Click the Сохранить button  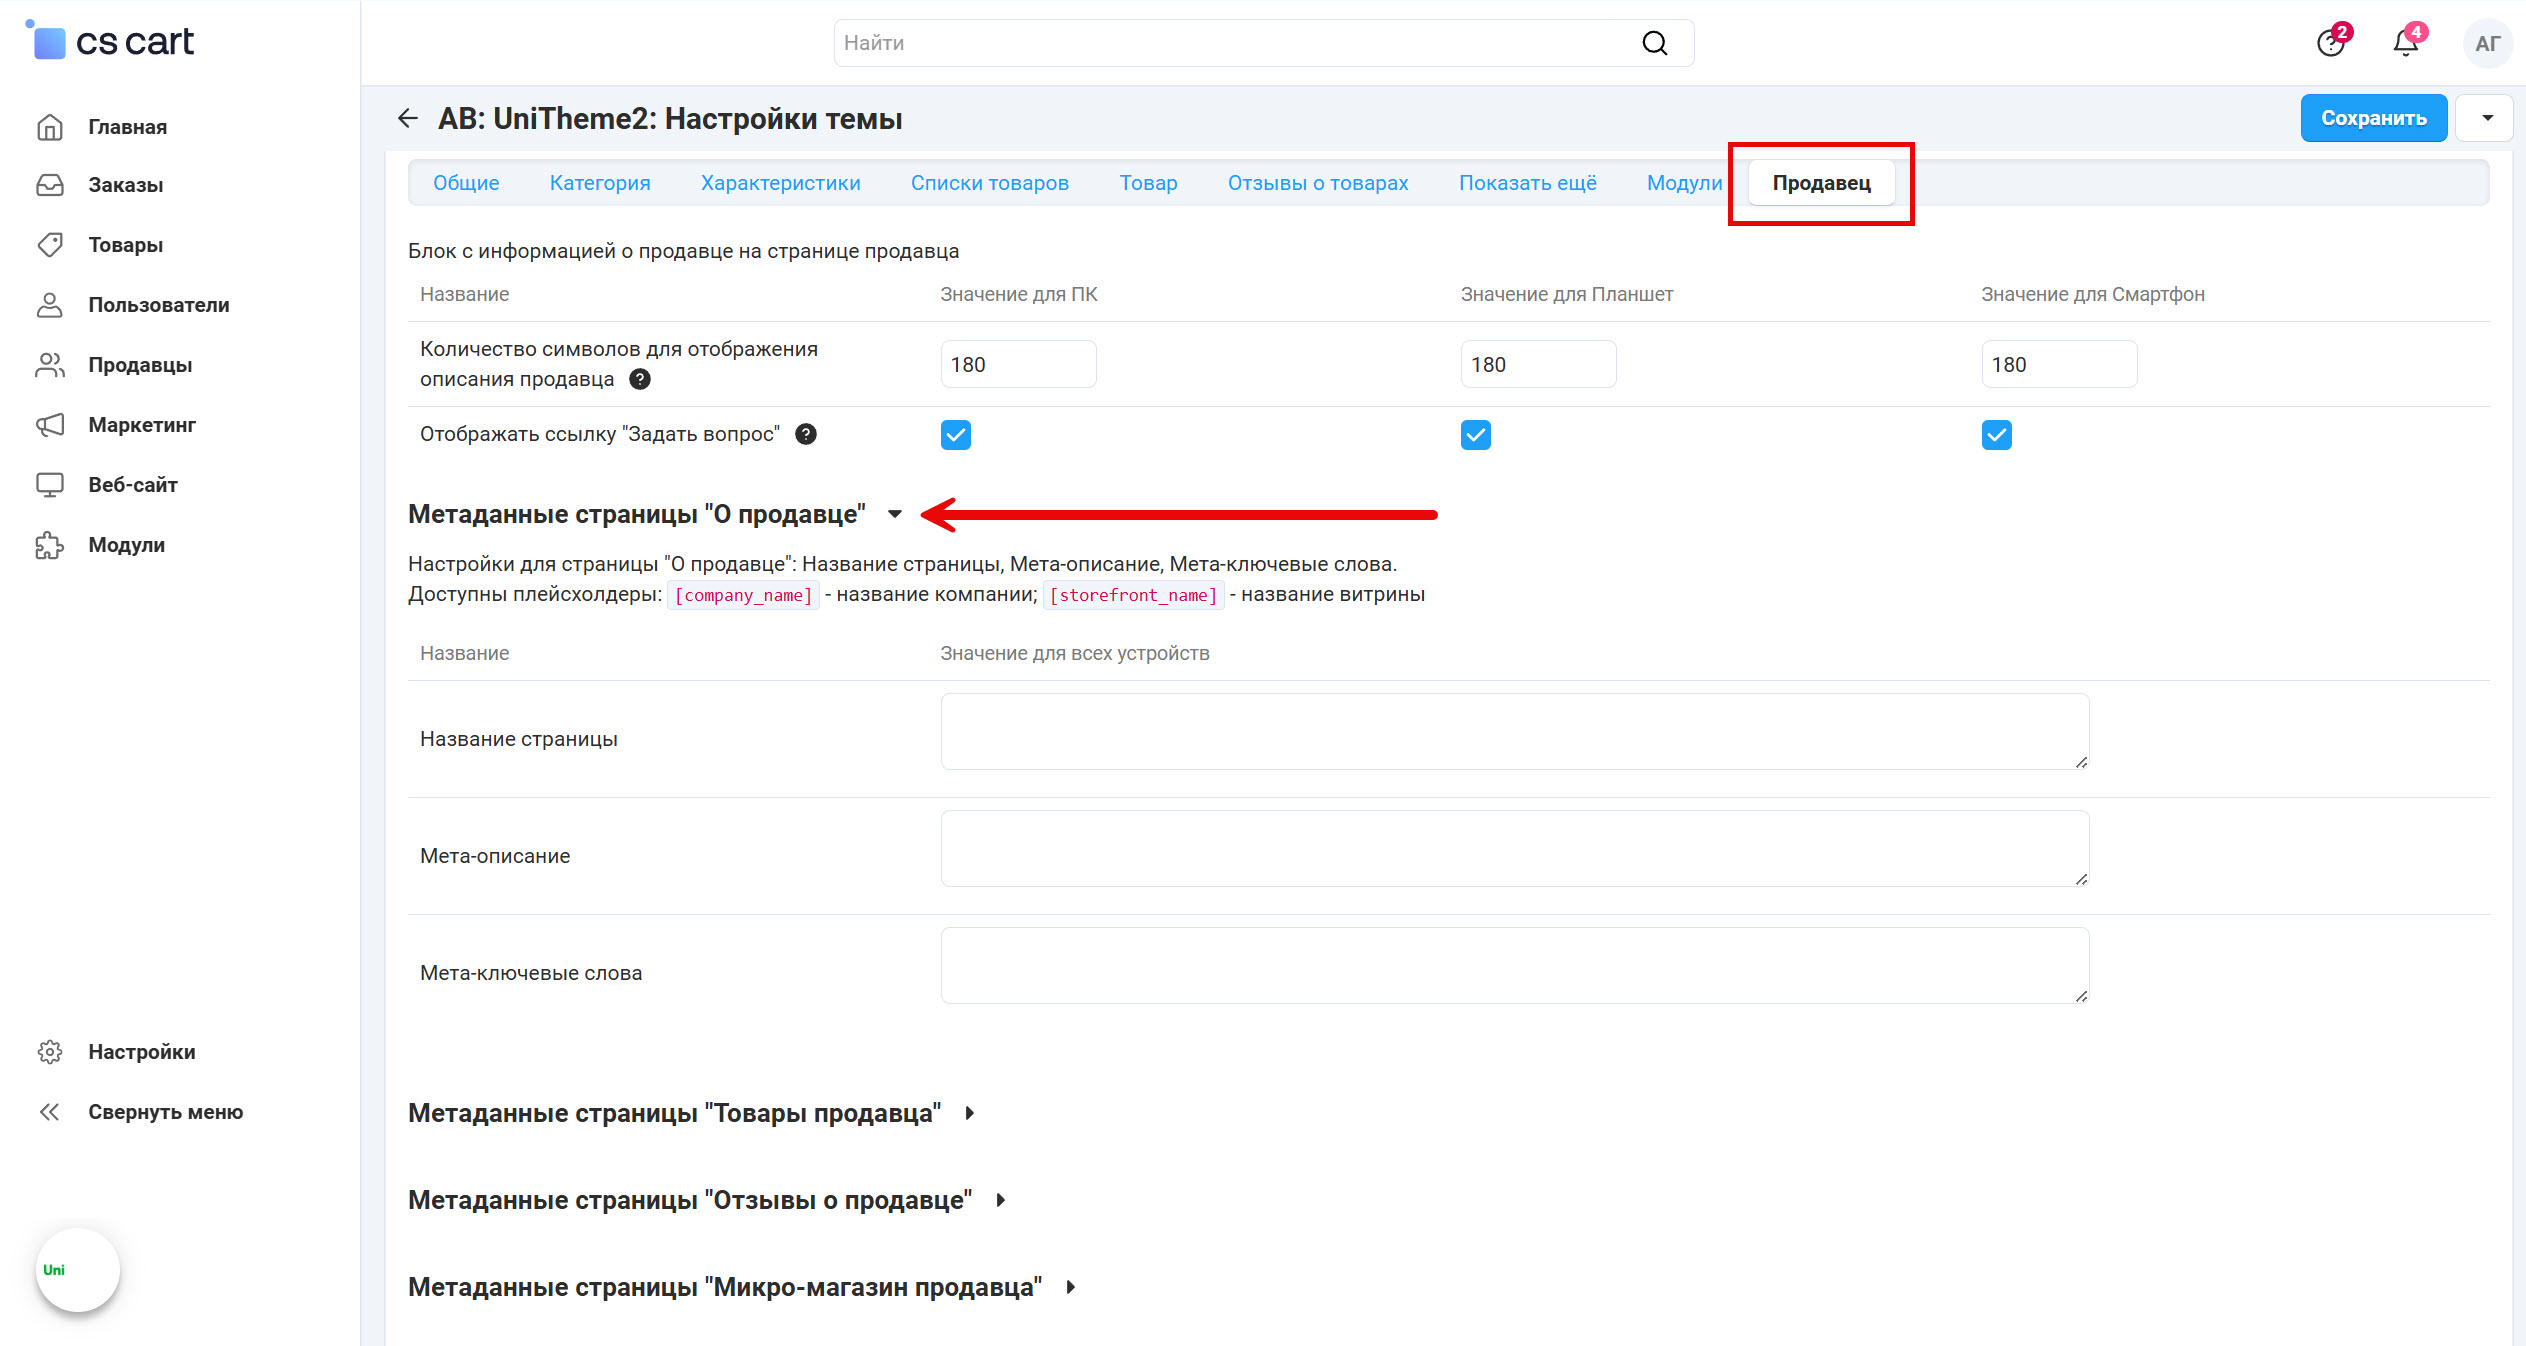(x=2374, y=118)
